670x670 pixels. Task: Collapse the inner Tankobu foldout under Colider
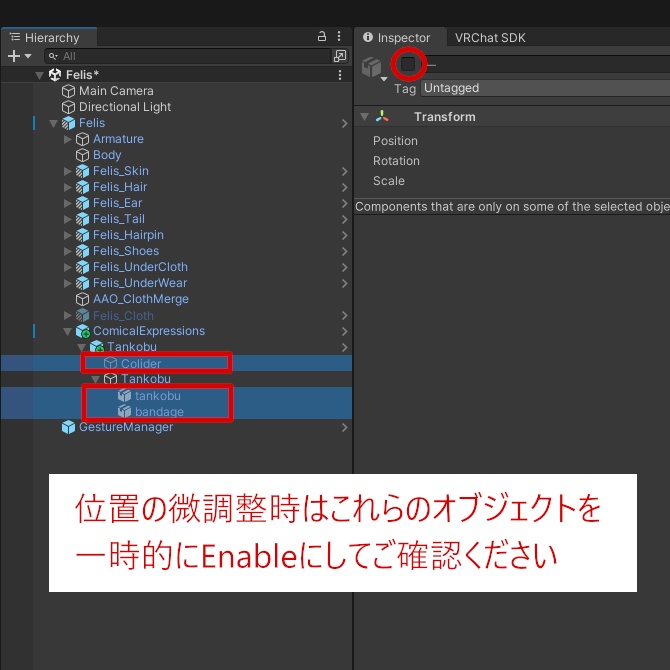[95, 379]
